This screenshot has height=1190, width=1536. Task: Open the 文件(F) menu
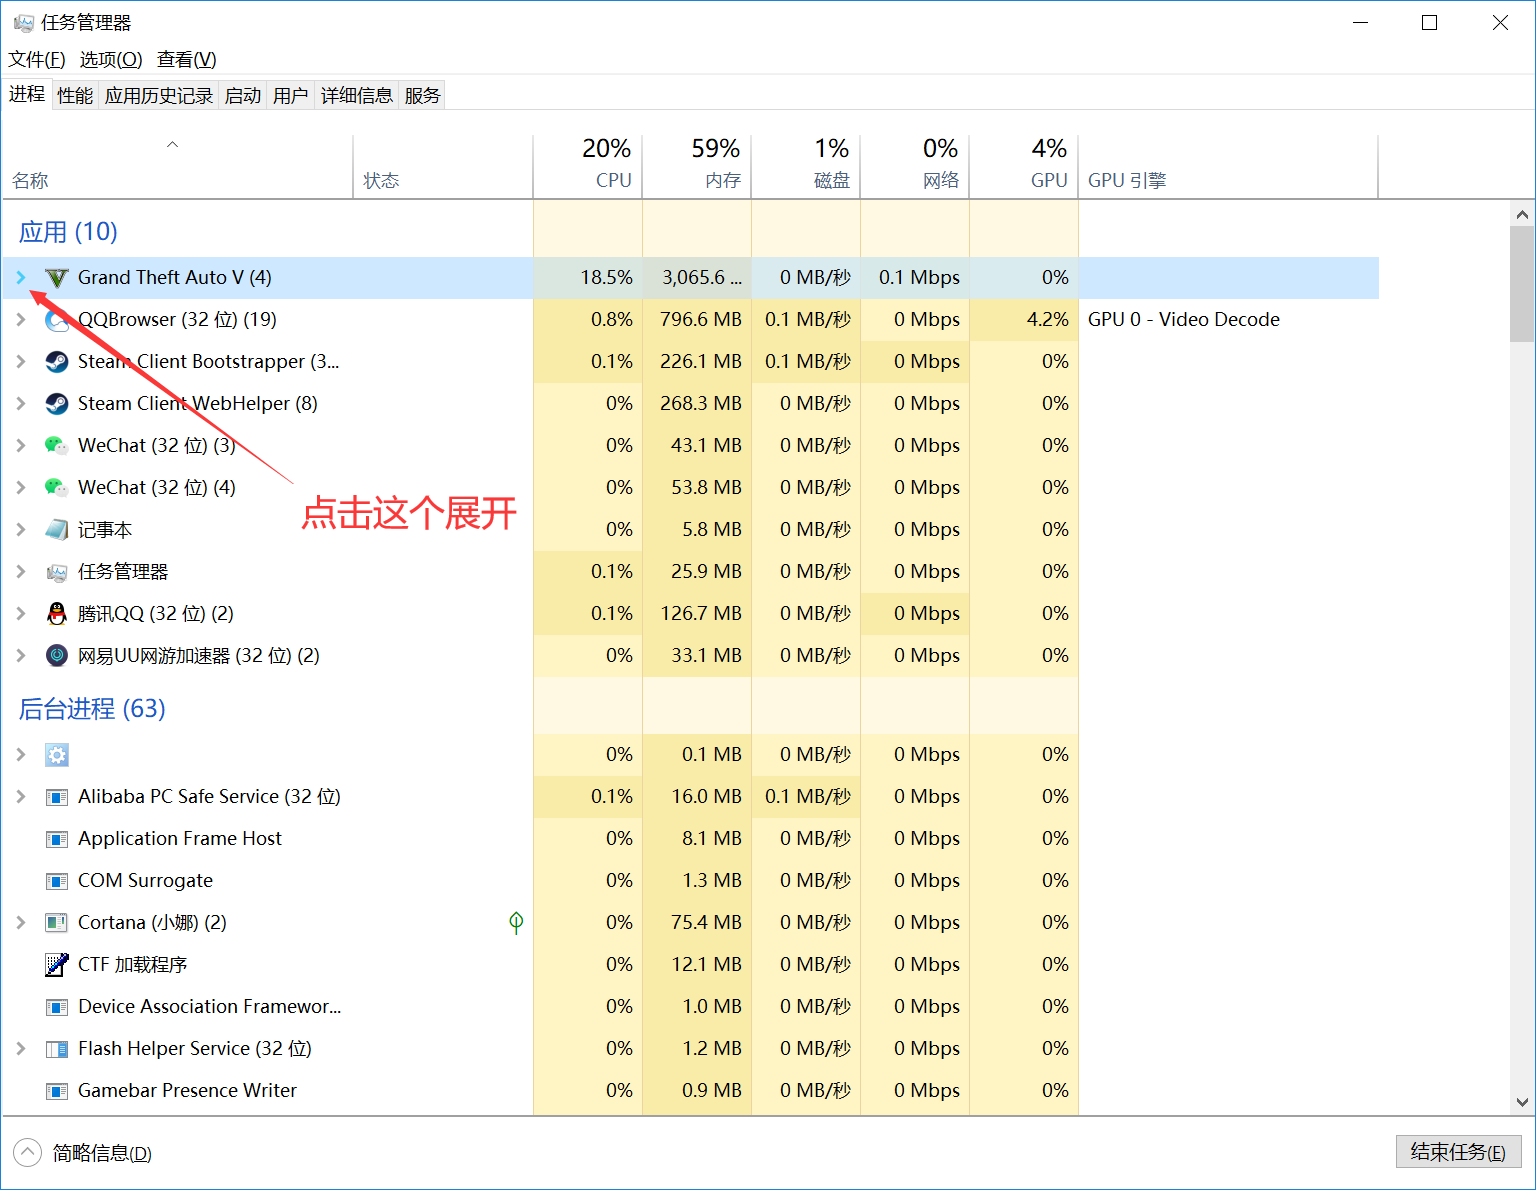37,59
